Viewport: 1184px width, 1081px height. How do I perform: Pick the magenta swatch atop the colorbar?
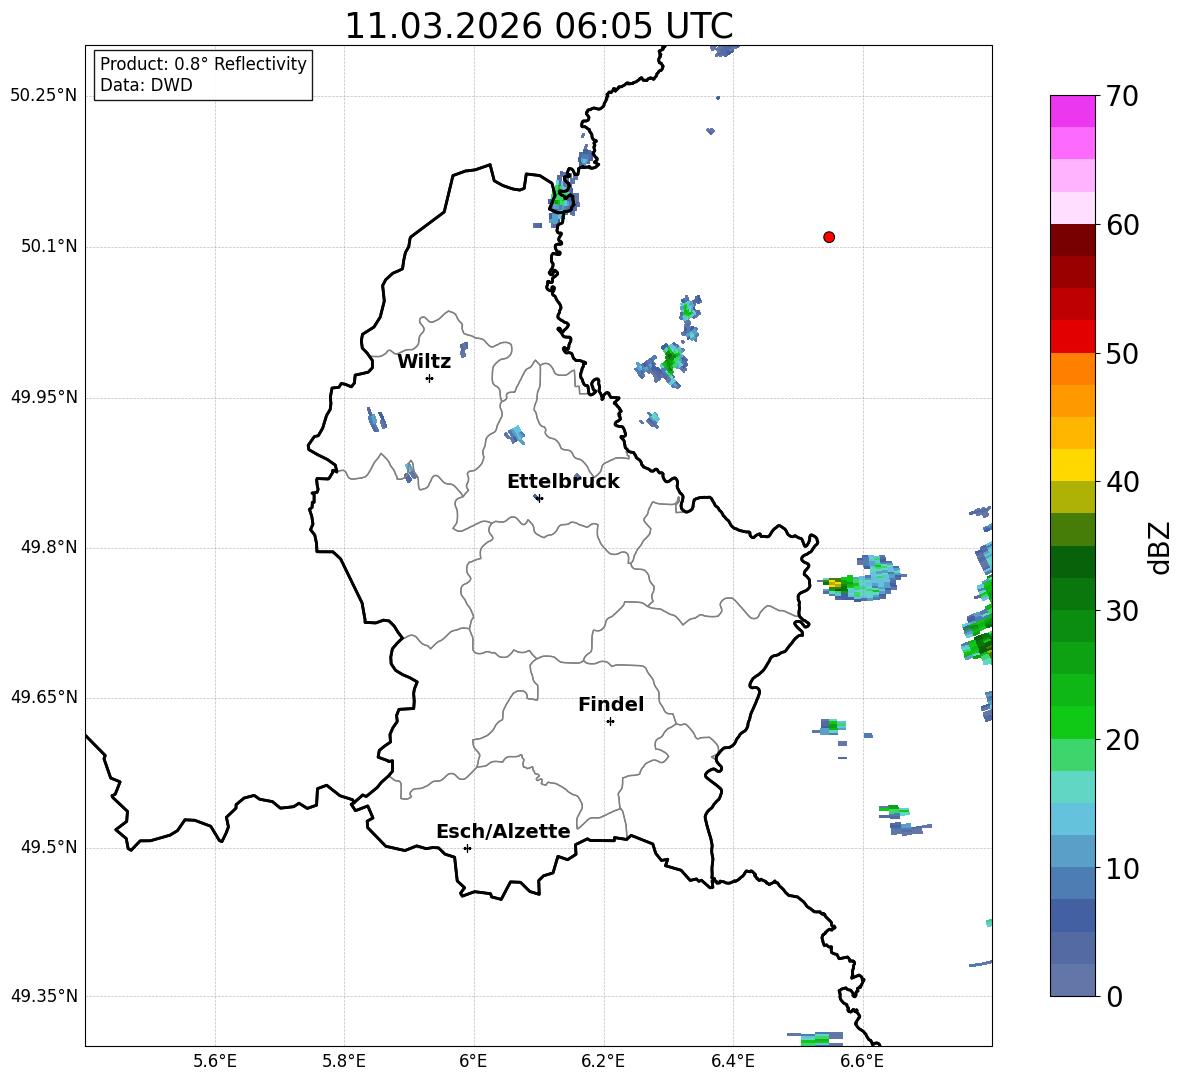[1072, 112]
